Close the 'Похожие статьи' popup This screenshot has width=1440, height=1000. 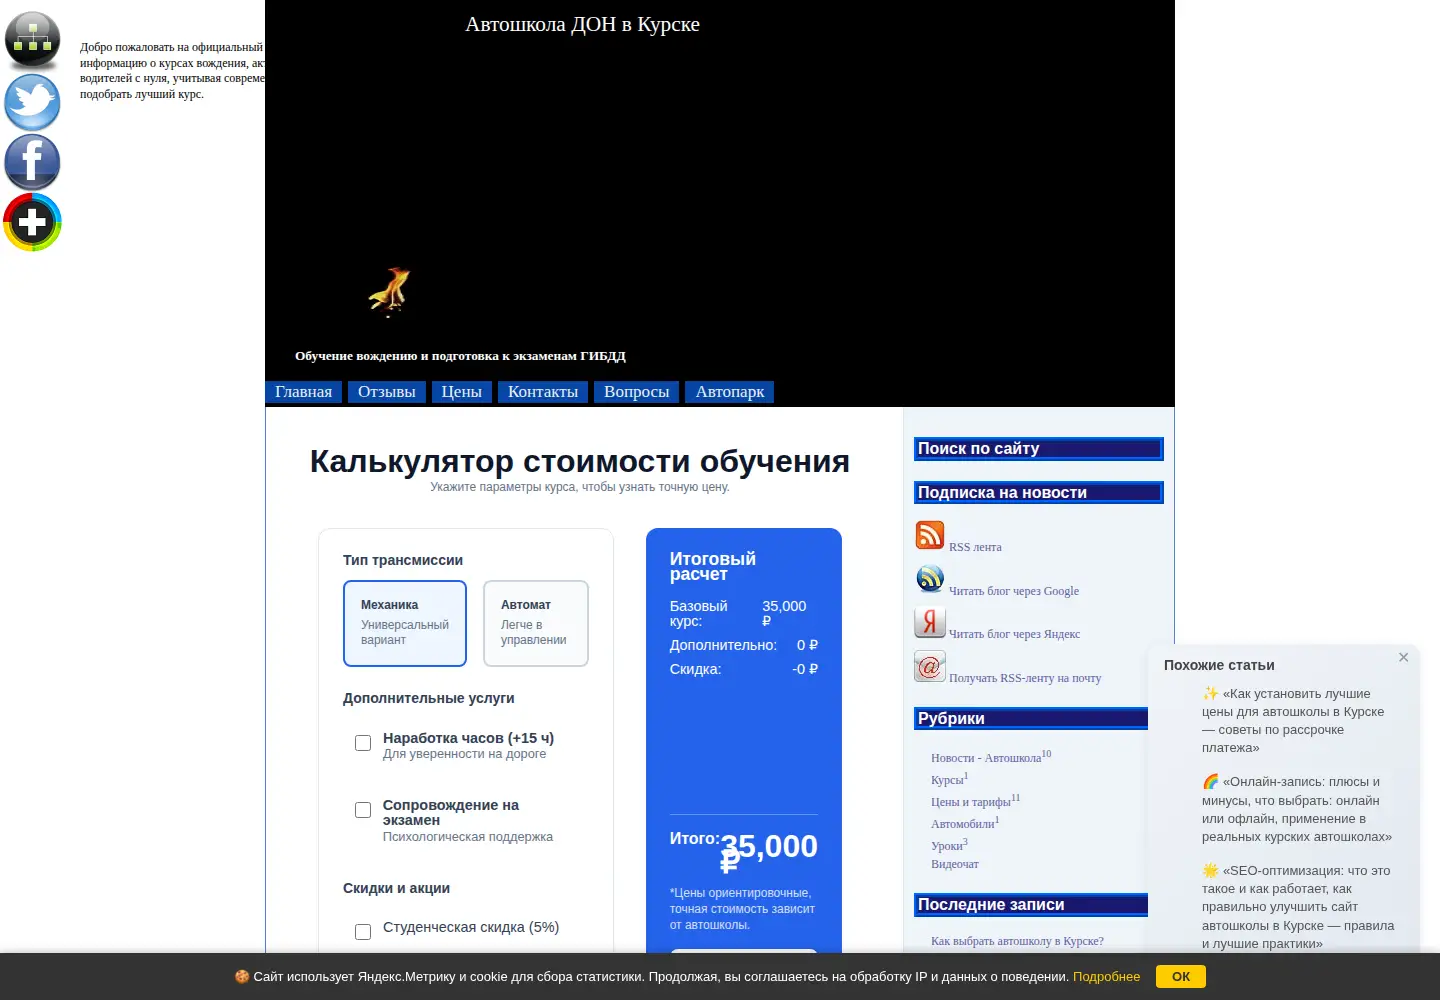tap(1403, 657)
